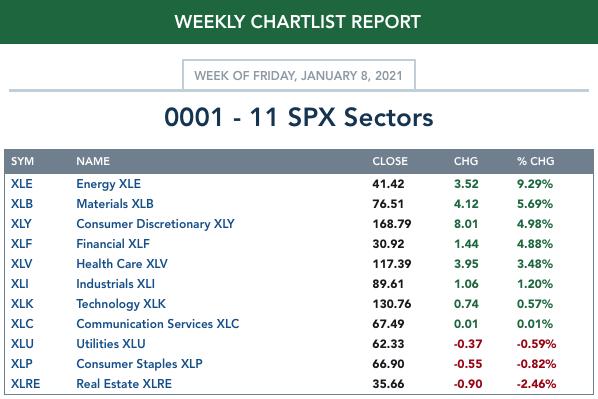Viewport: 598px width, 399px height.
Task: Open the Industrials XLI name link
Action: pos(116,284)
